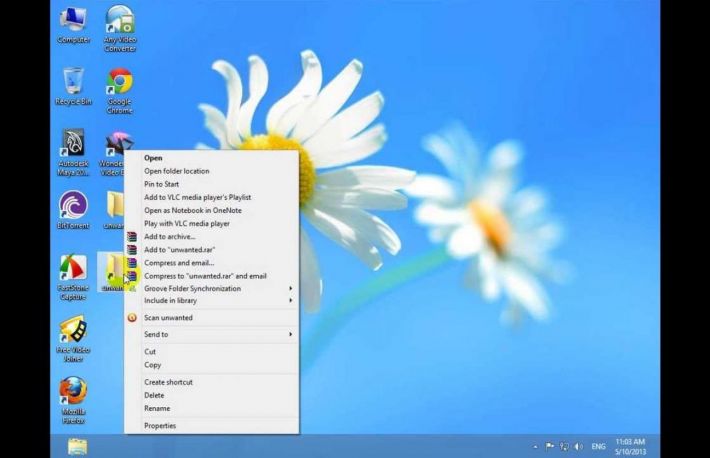
Task: Open File Explorer from the taskbar
Action: tap(77, 446)
